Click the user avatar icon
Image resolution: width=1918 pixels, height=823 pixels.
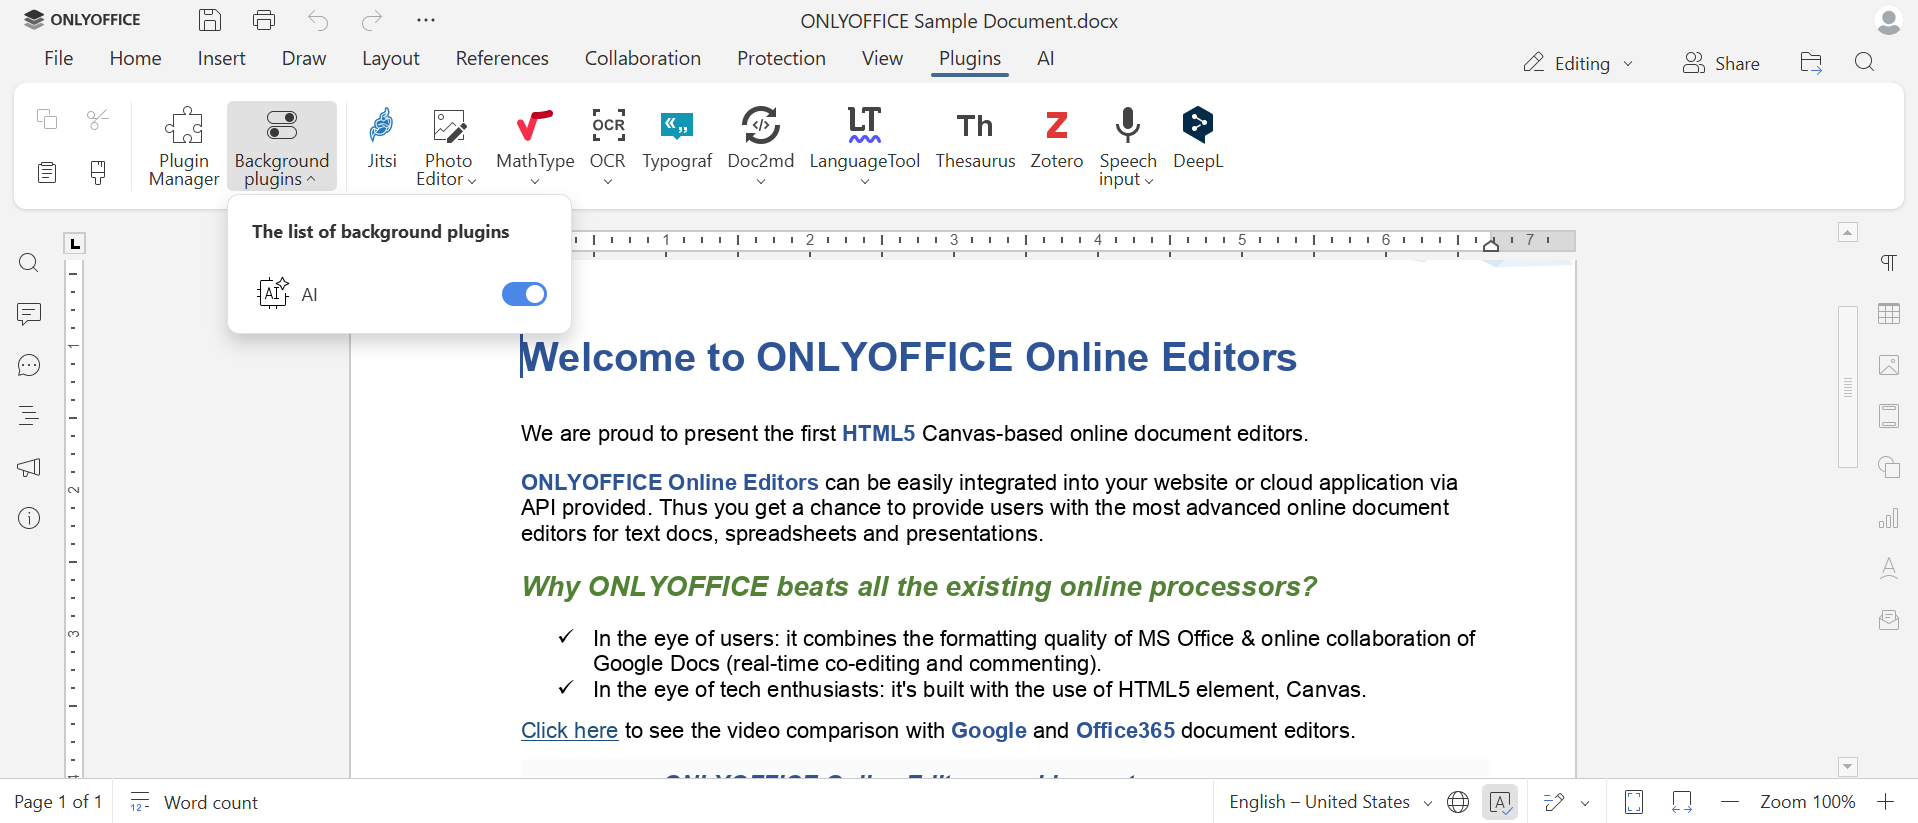pos(1888,20)
